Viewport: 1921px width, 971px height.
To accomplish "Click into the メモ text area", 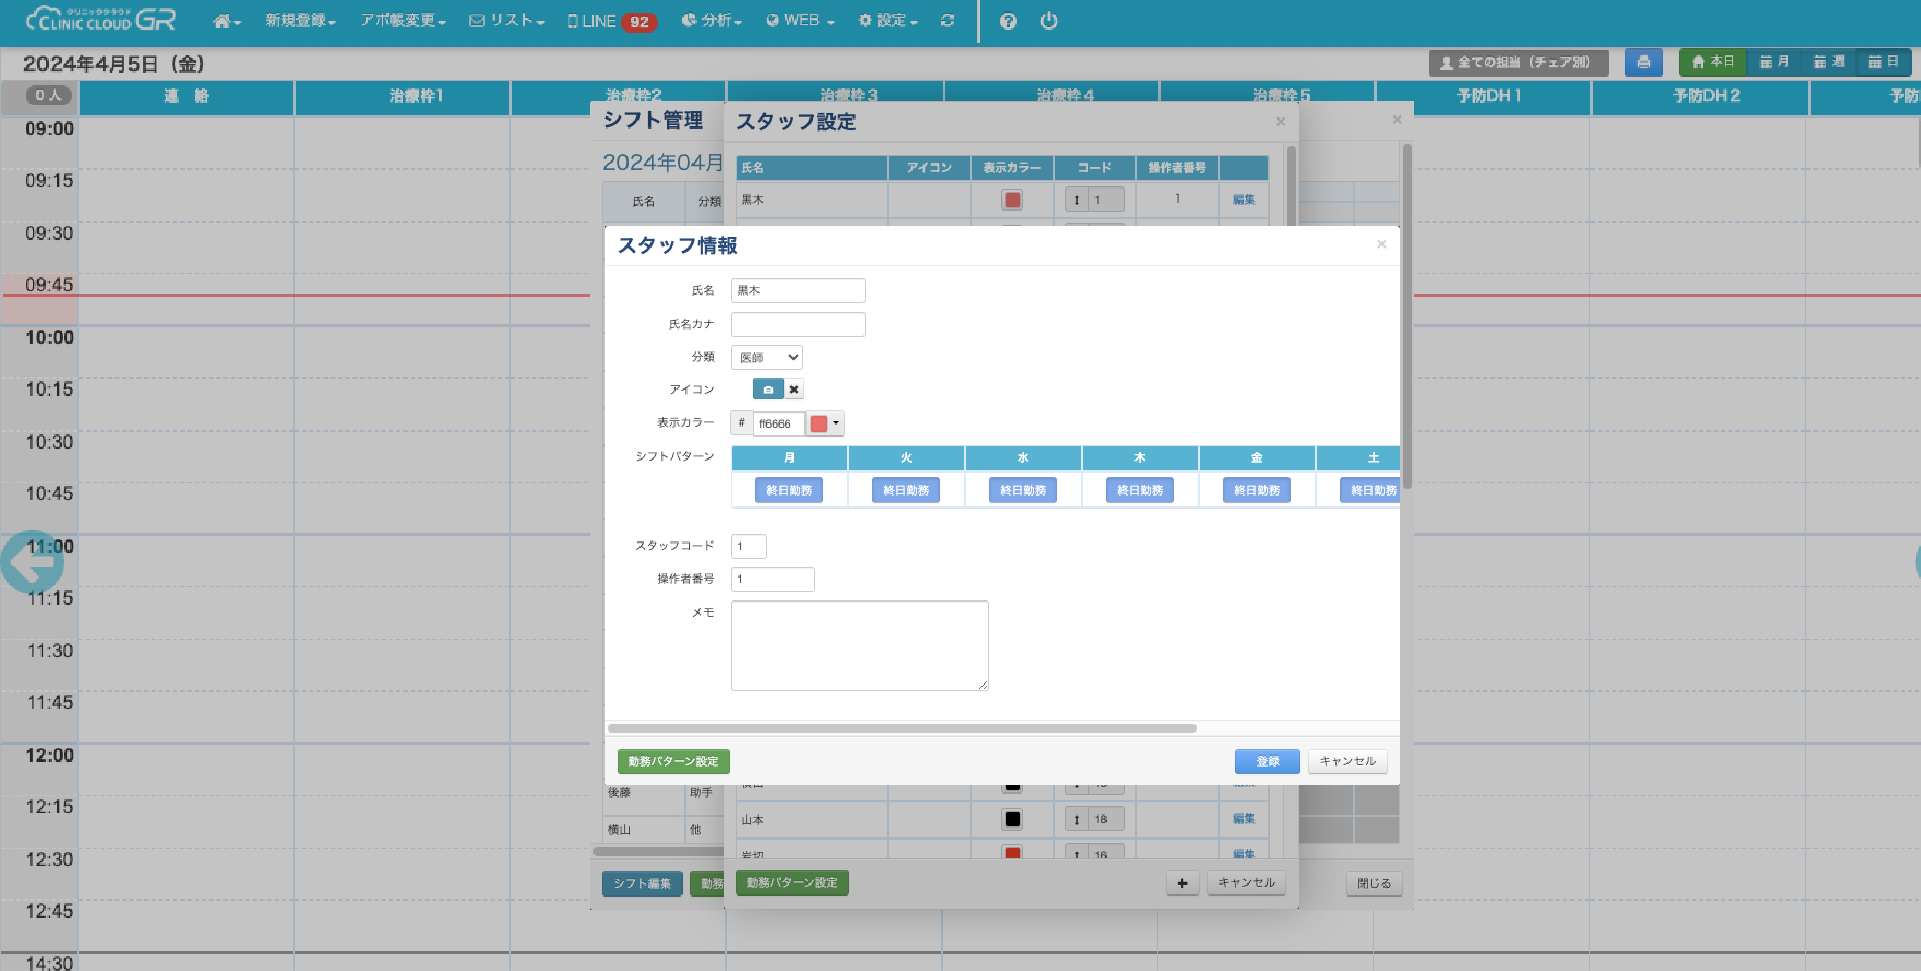I will (x=859, y=645).
